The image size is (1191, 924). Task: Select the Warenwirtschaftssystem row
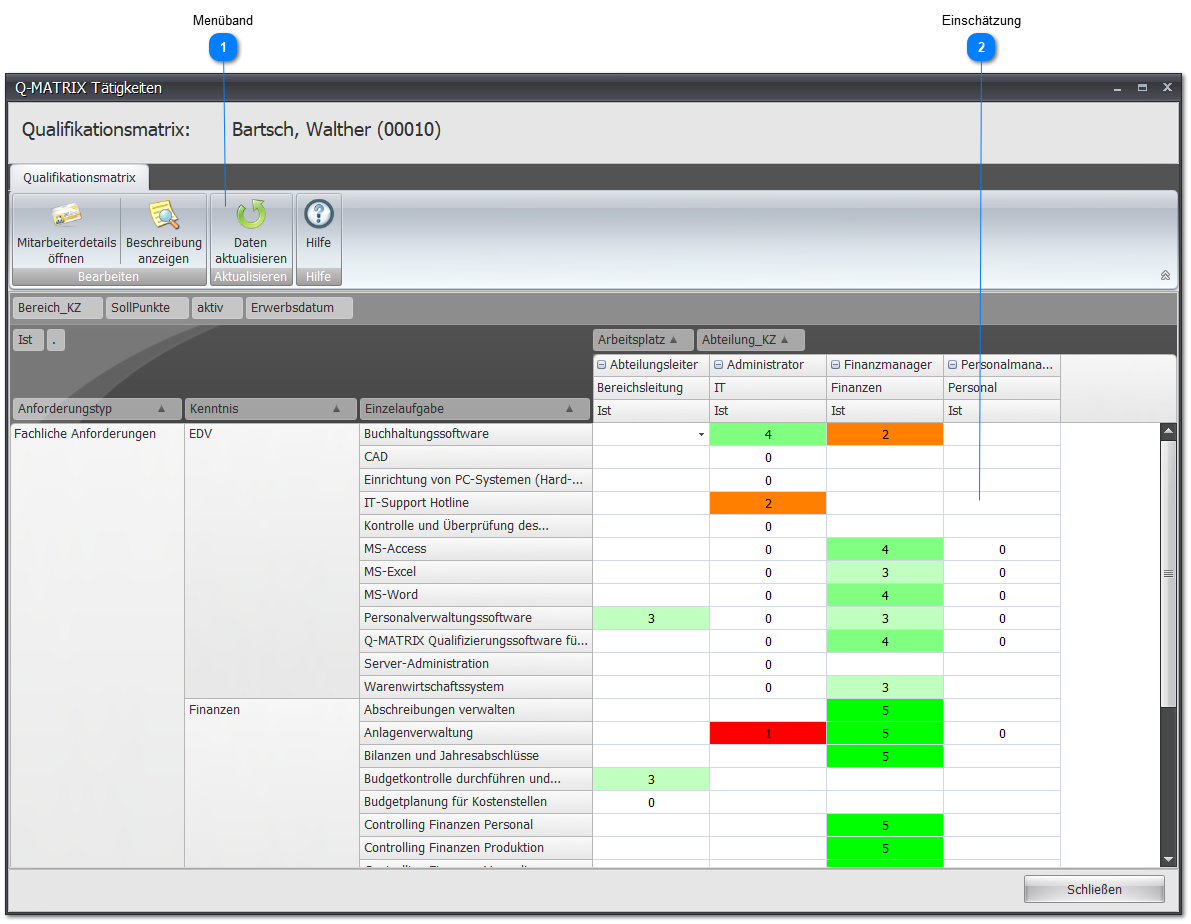tap(475, 686)
